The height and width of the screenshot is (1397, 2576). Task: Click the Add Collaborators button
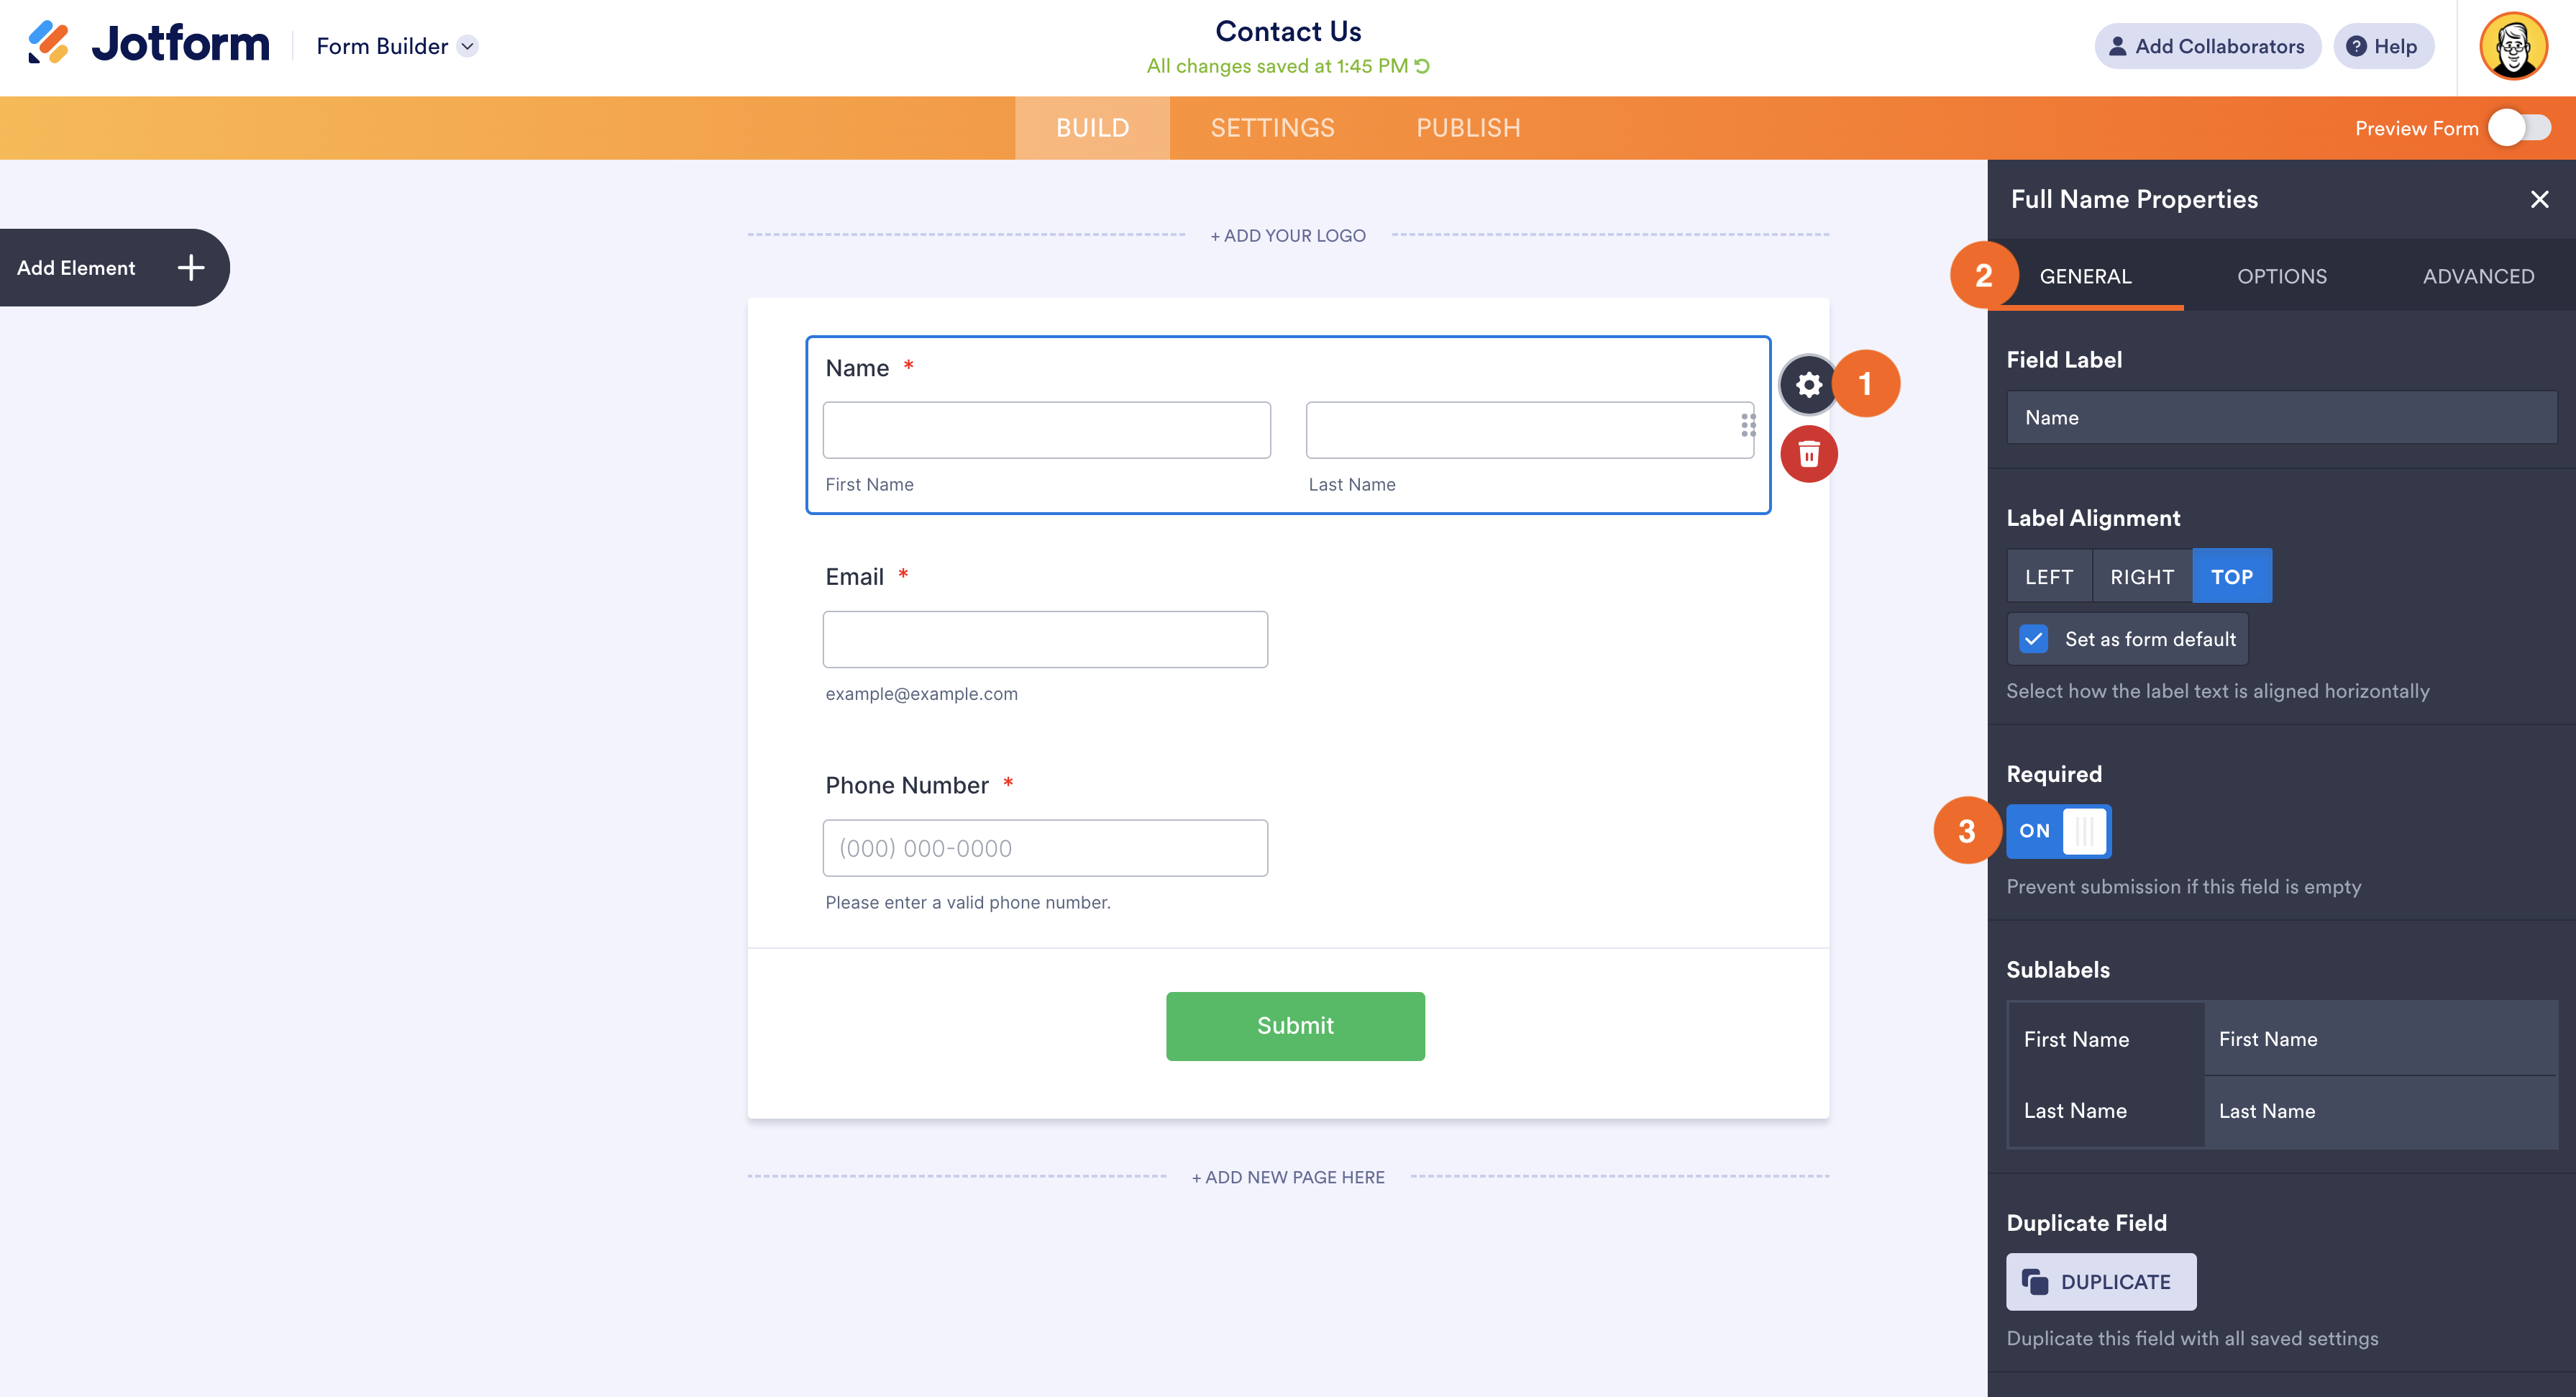[x=2207, y=46]
